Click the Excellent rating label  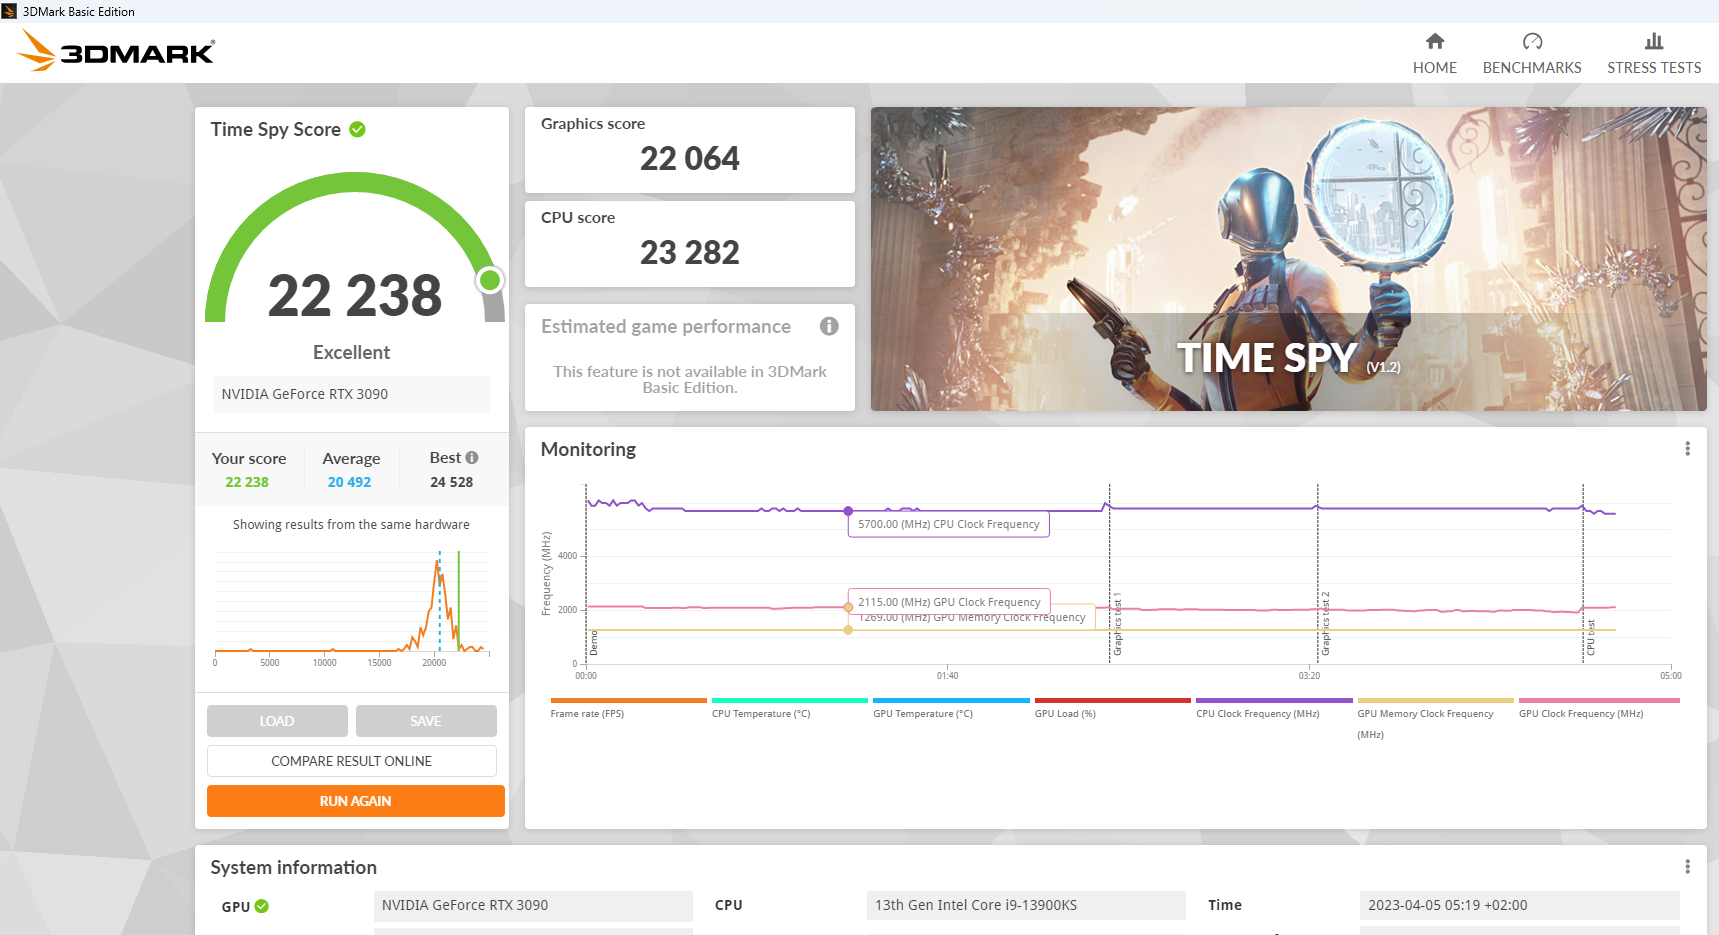(x=351, y=352)
